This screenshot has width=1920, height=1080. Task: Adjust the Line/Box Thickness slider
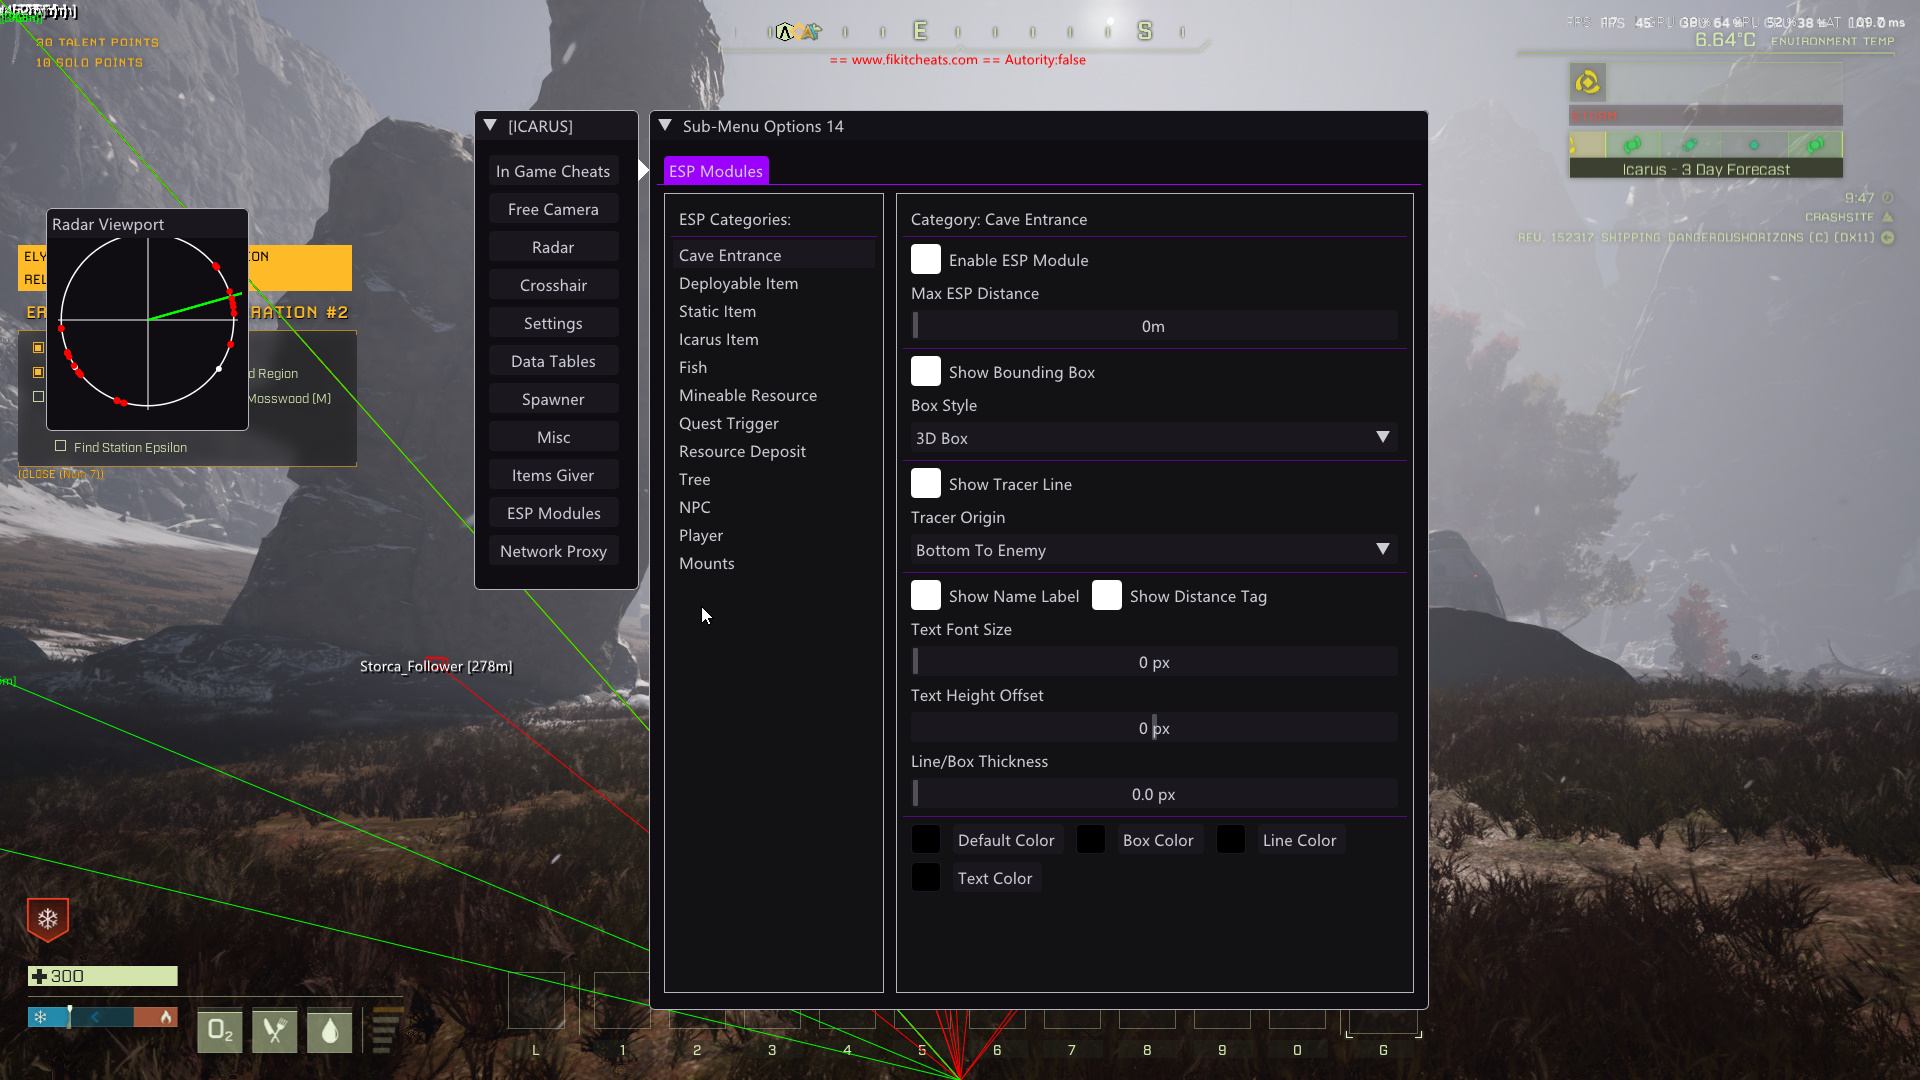[1155, 794]
